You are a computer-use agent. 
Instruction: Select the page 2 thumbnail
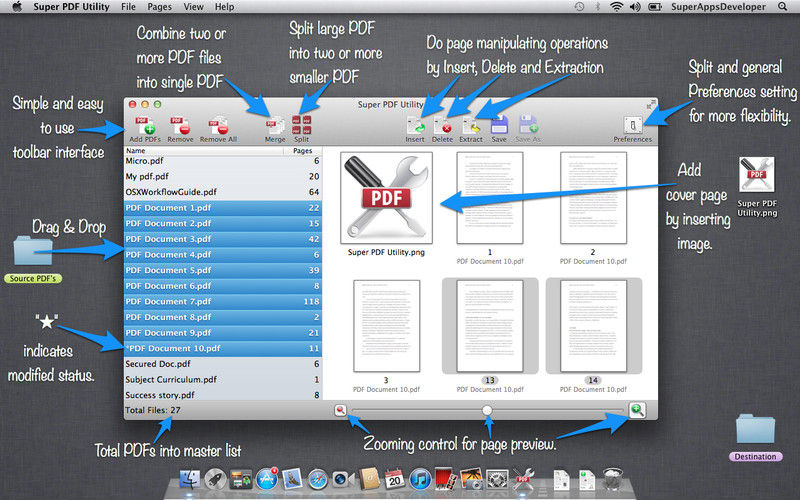coord(593,197)
